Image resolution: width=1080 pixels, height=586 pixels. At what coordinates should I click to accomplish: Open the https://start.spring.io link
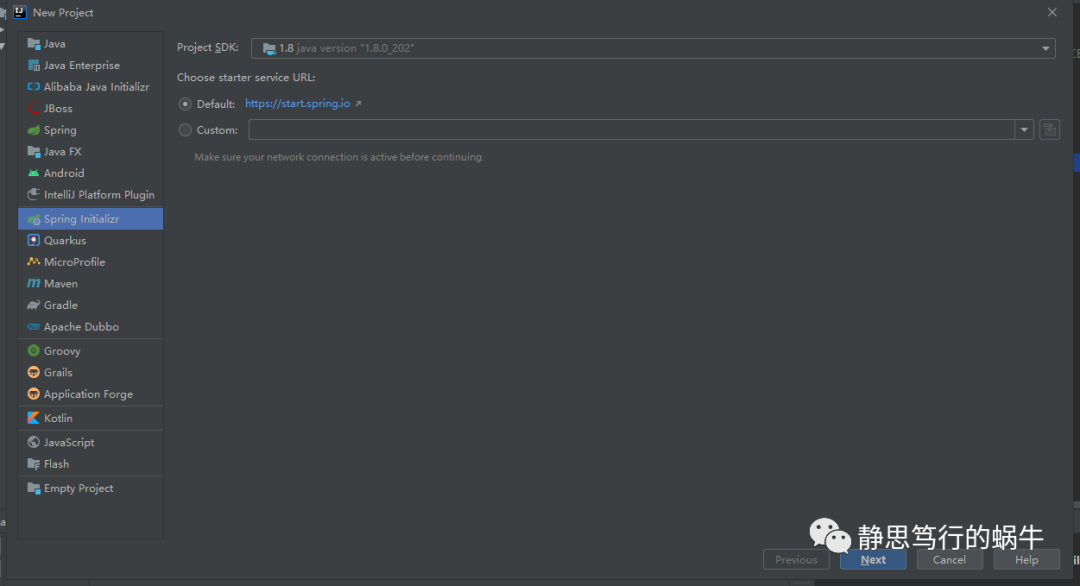pos(298,103)
